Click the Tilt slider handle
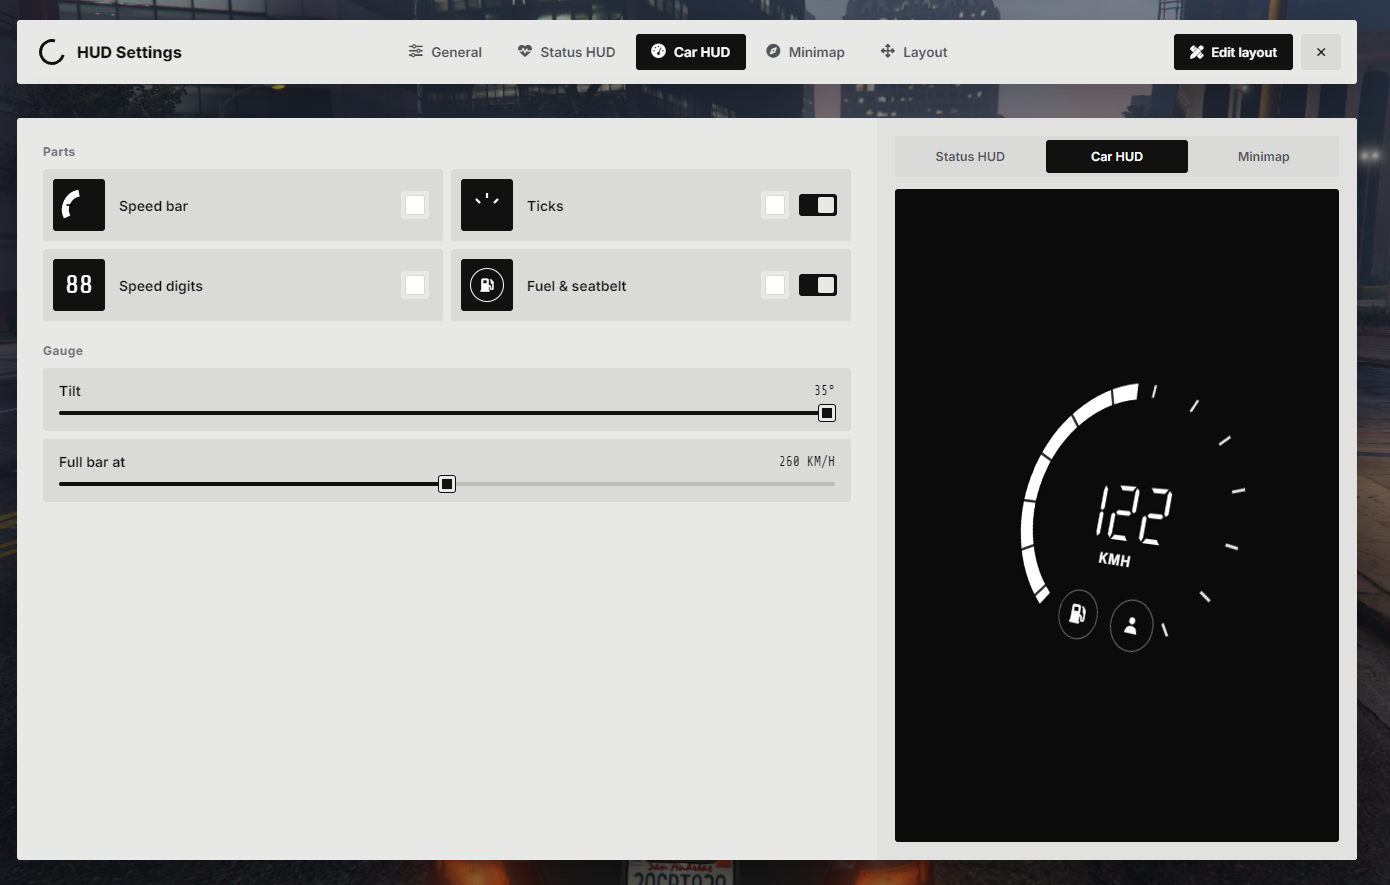Image resolution: width=1390 pixels, height=885 pixels. [x=827, y=413]
